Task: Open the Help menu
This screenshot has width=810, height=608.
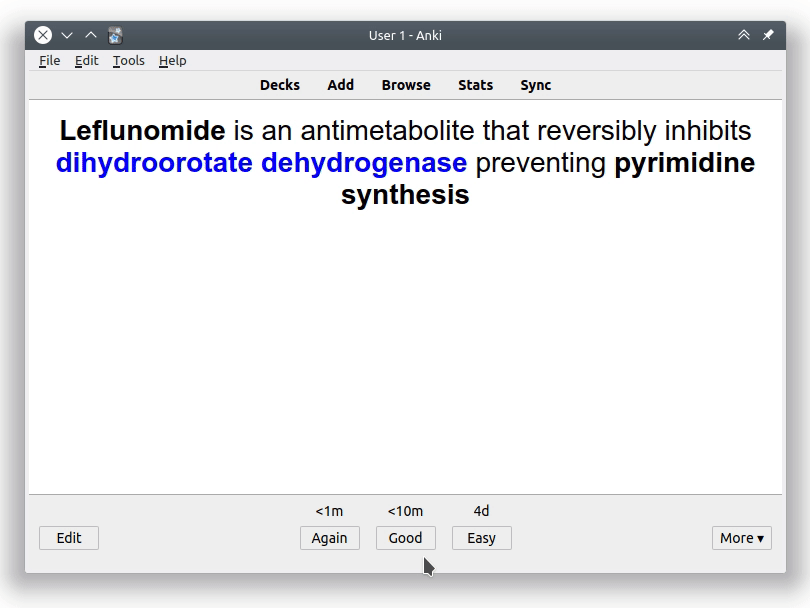Action: [x=172, y=61]
